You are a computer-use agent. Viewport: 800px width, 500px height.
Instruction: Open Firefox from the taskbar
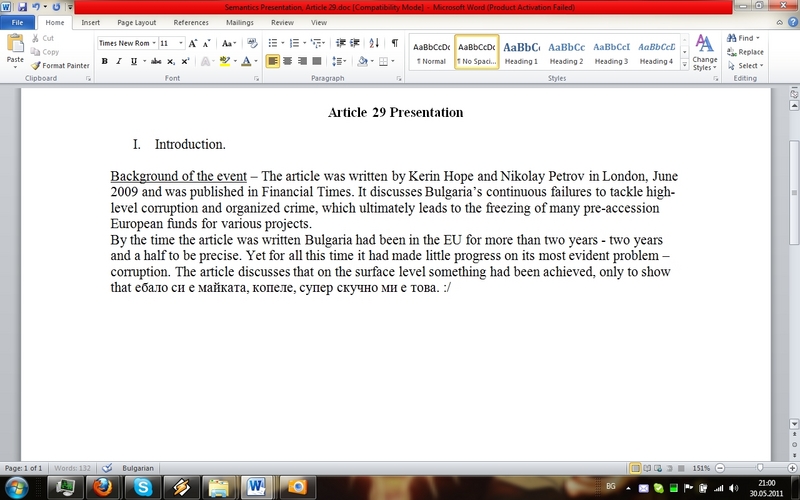point(102,487)
